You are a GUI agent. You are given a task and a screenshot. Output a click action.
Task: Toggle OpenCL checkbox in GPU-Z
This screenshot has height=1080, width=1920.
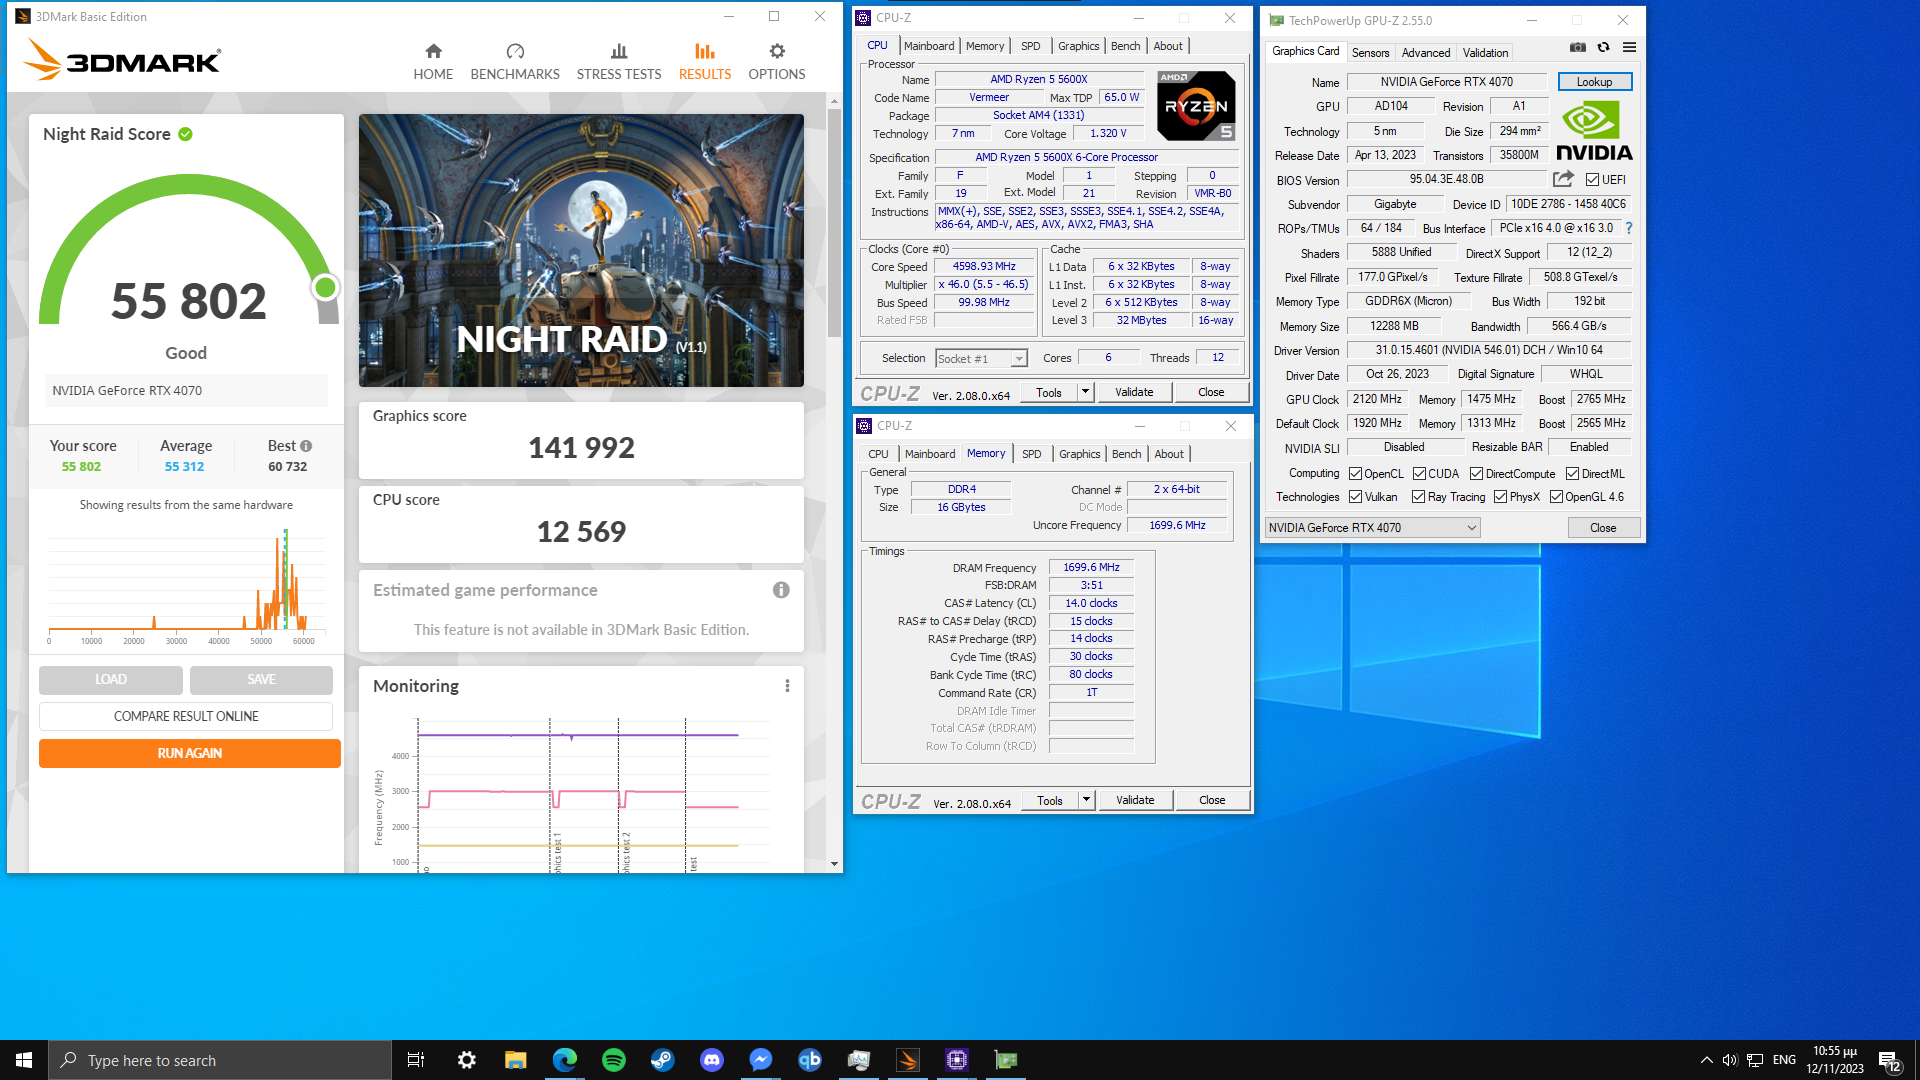coord(1355,474)
